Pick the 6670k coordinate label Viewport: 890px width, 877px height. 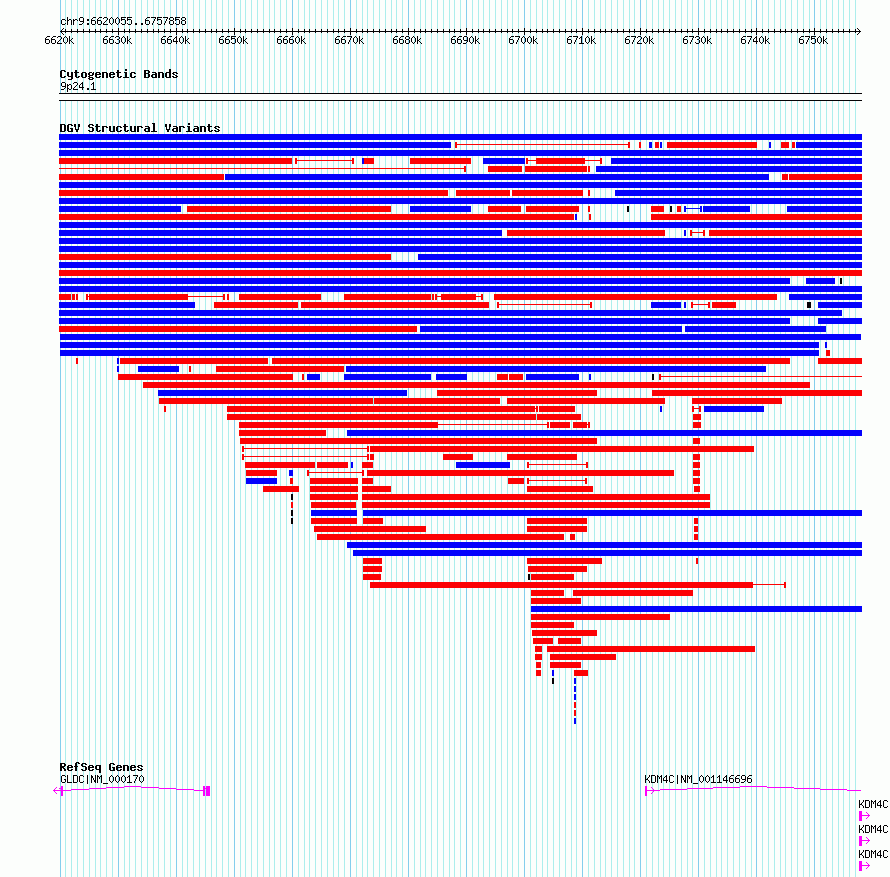349,40
